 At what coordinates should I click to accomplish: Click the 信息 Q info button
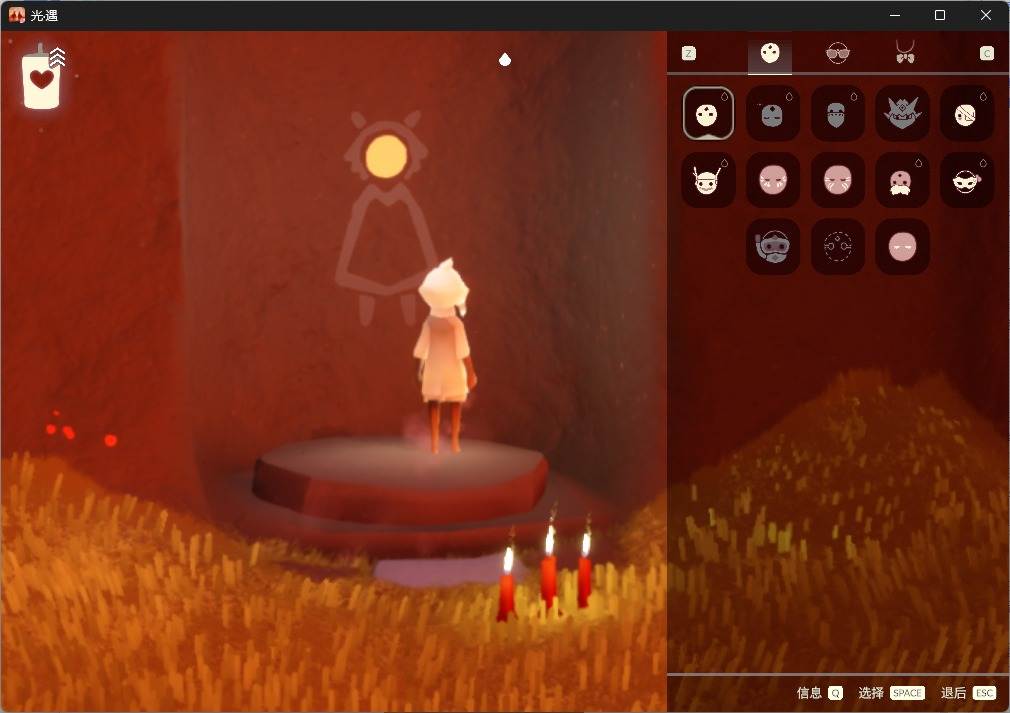click(819, 693)
